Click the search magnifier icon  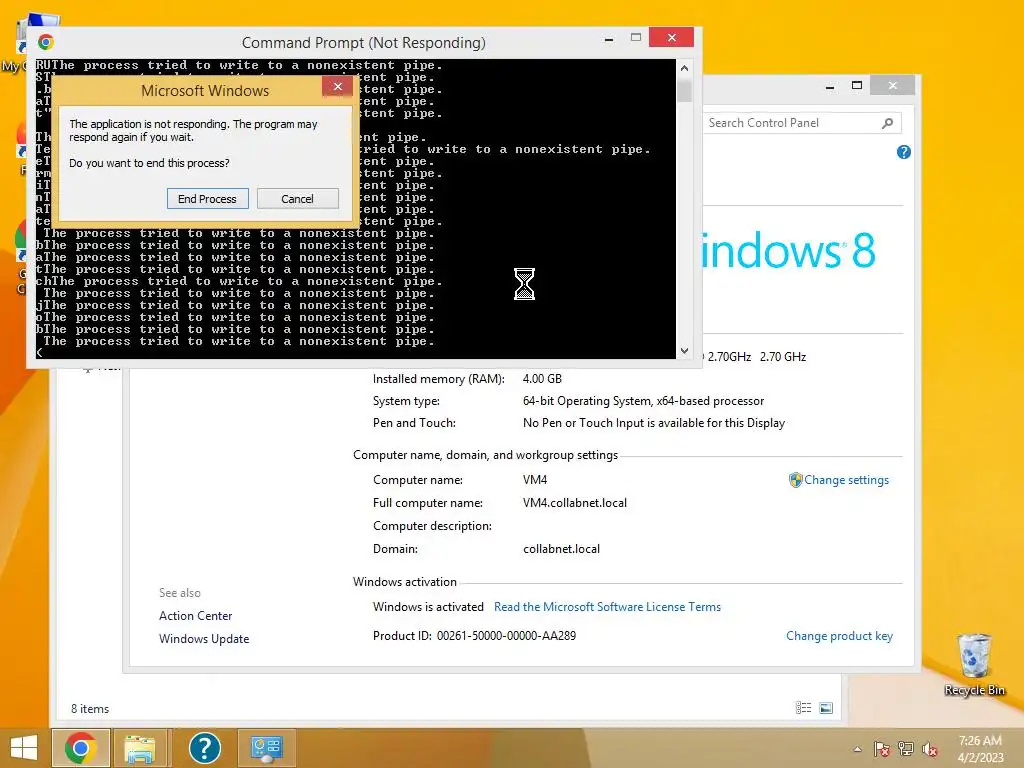888,123
